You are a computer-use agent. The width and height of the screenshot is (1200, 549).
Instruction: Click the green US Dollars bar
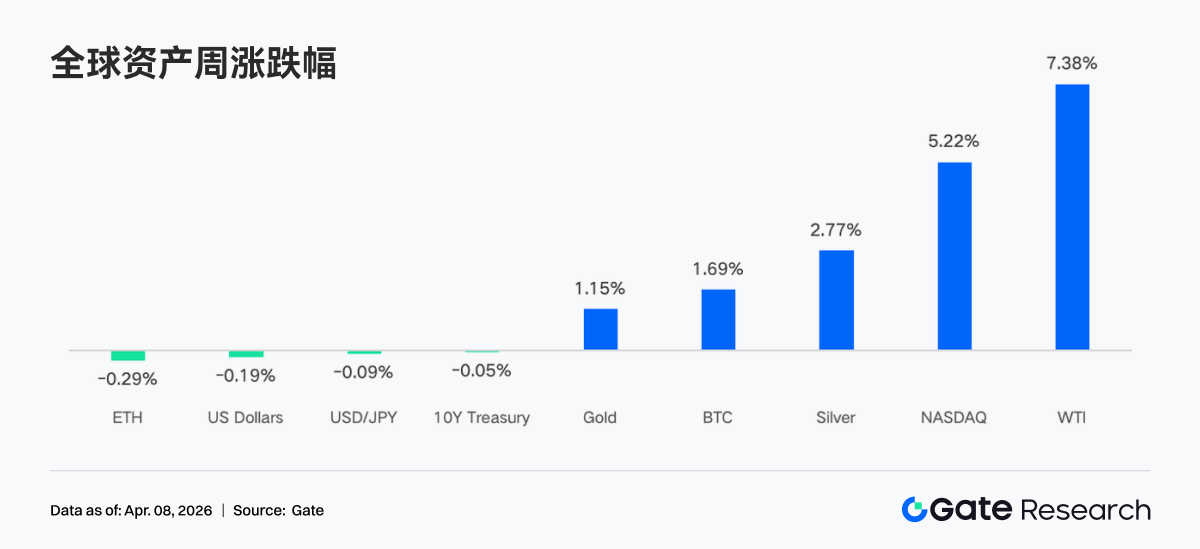(x=246, y=354)
